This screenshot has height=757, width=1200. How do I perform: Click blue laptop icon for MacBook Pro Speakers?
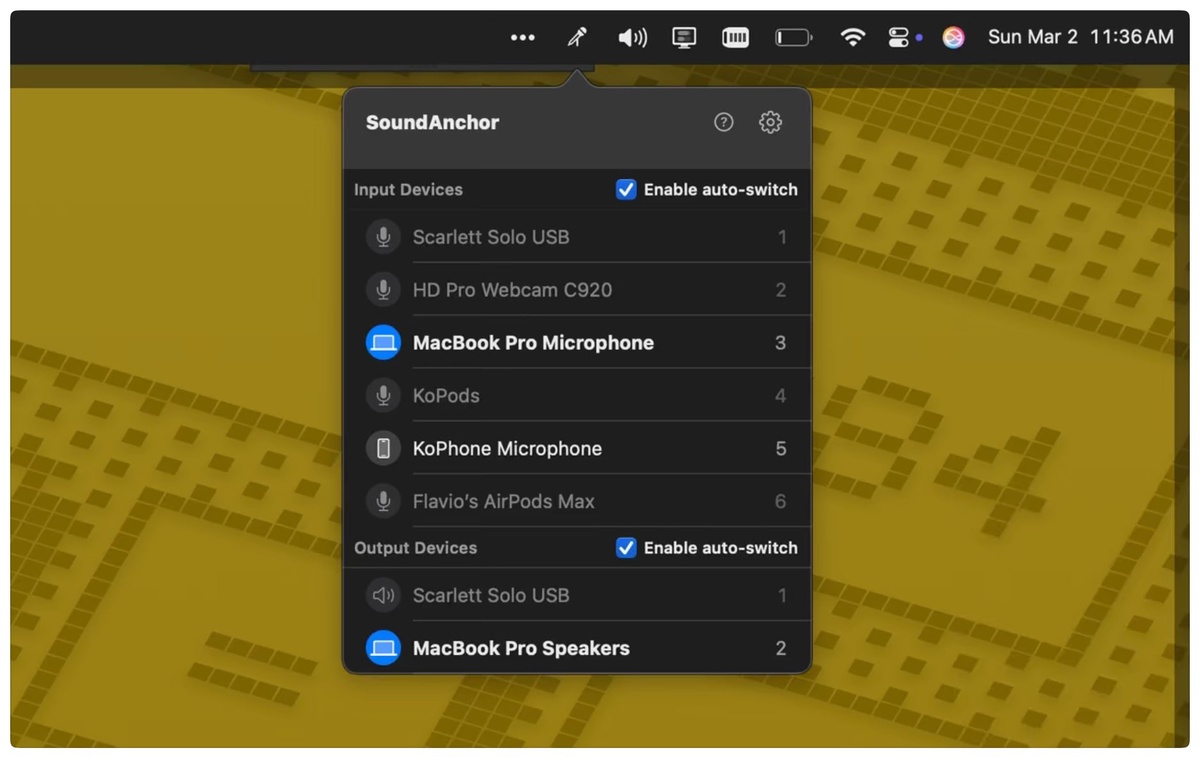coord(383,648)
